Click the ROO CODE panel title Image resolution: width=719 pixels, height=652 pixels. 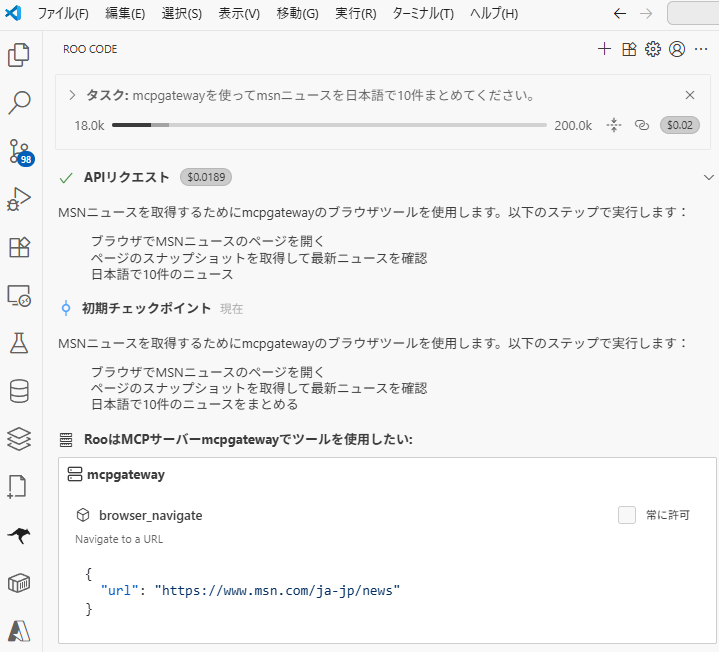pos(90,49)
